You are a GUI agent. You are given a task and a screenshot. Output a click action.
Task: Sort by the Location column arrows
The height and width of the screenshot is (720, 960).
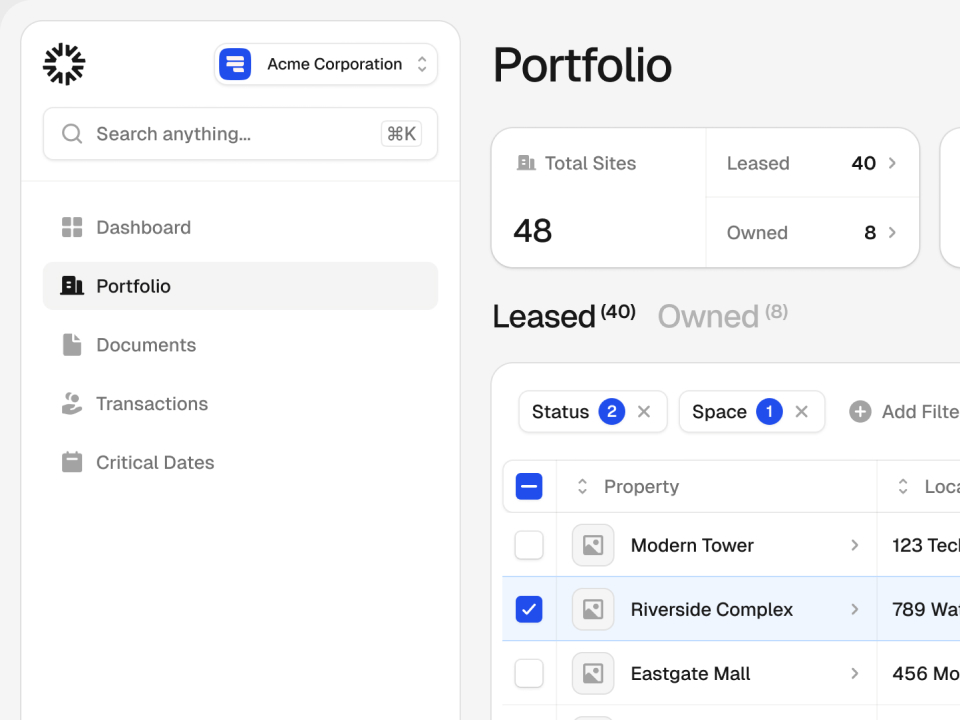pyautogui.click(x=902, y=487)
